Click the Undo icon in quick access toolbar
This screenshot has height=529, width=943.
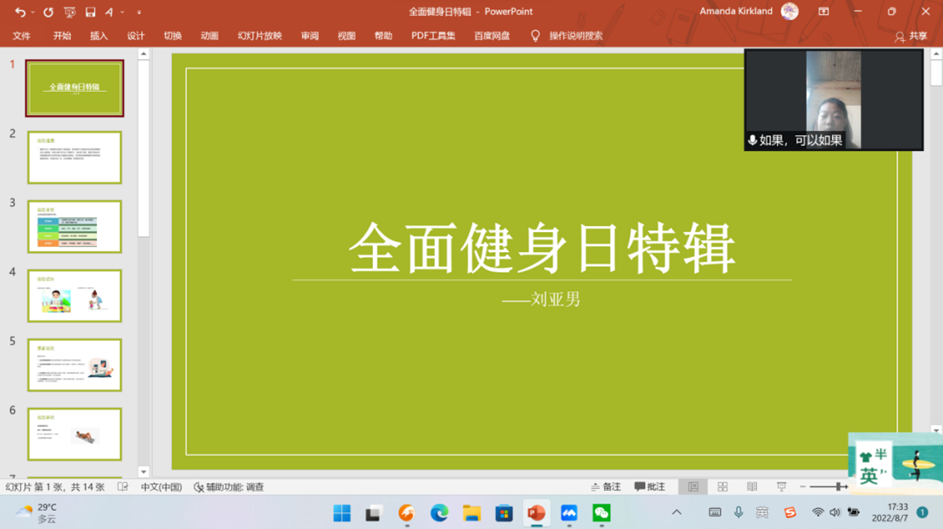(19, 12)
